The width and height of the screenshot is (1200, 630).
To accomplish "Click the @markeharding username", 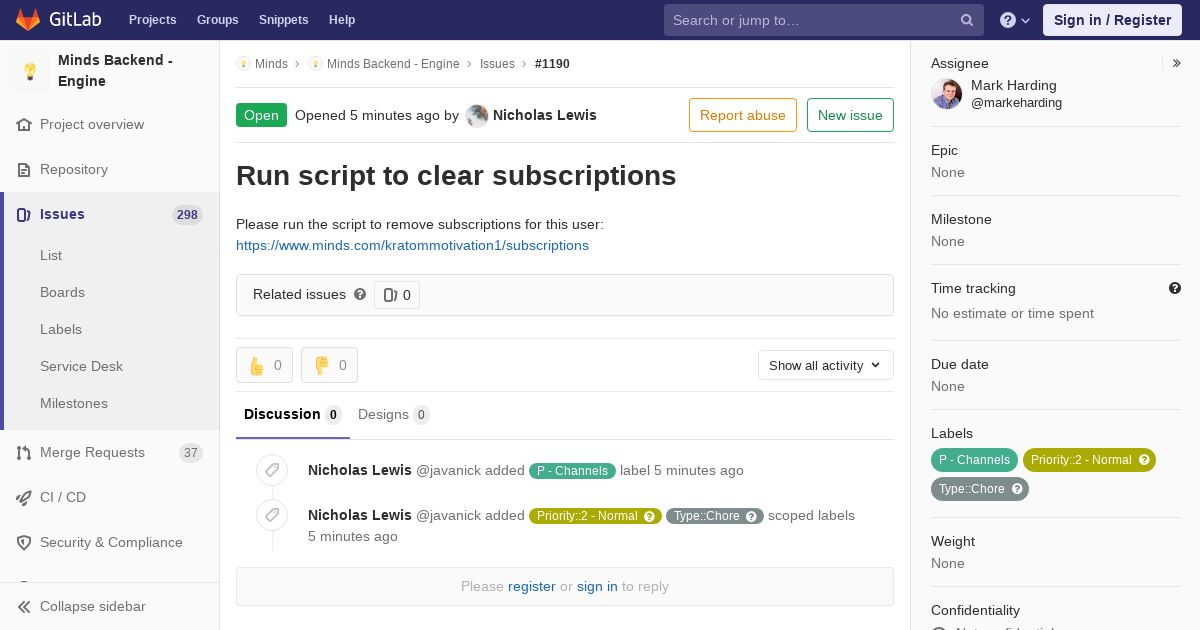I will (x=1016, y=103).
